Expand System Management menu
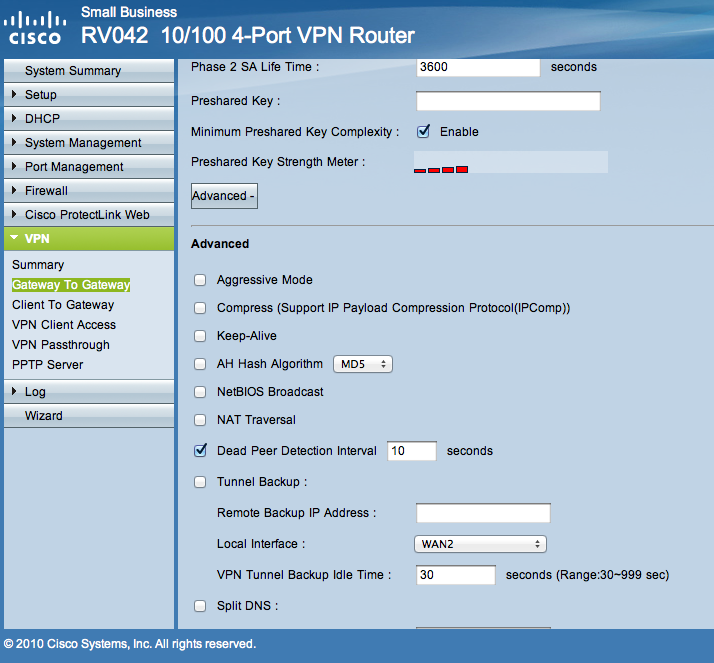 point(89,143)
